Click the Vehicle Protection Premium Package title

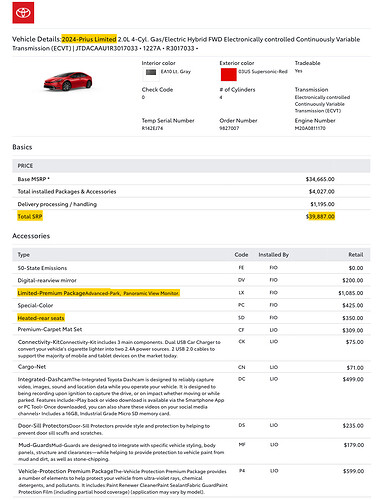(66, 471)
